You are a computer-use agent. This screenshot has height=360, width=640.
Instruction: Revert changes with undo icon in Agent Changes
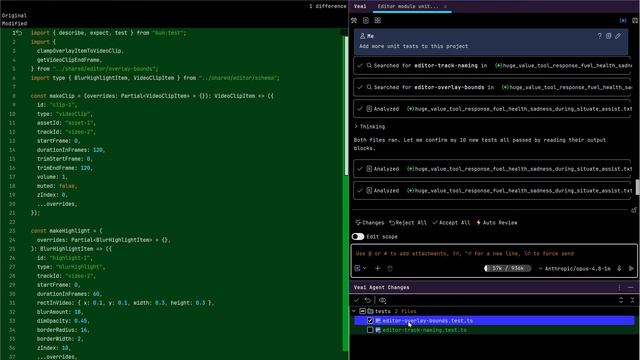(x=368, y=300)
